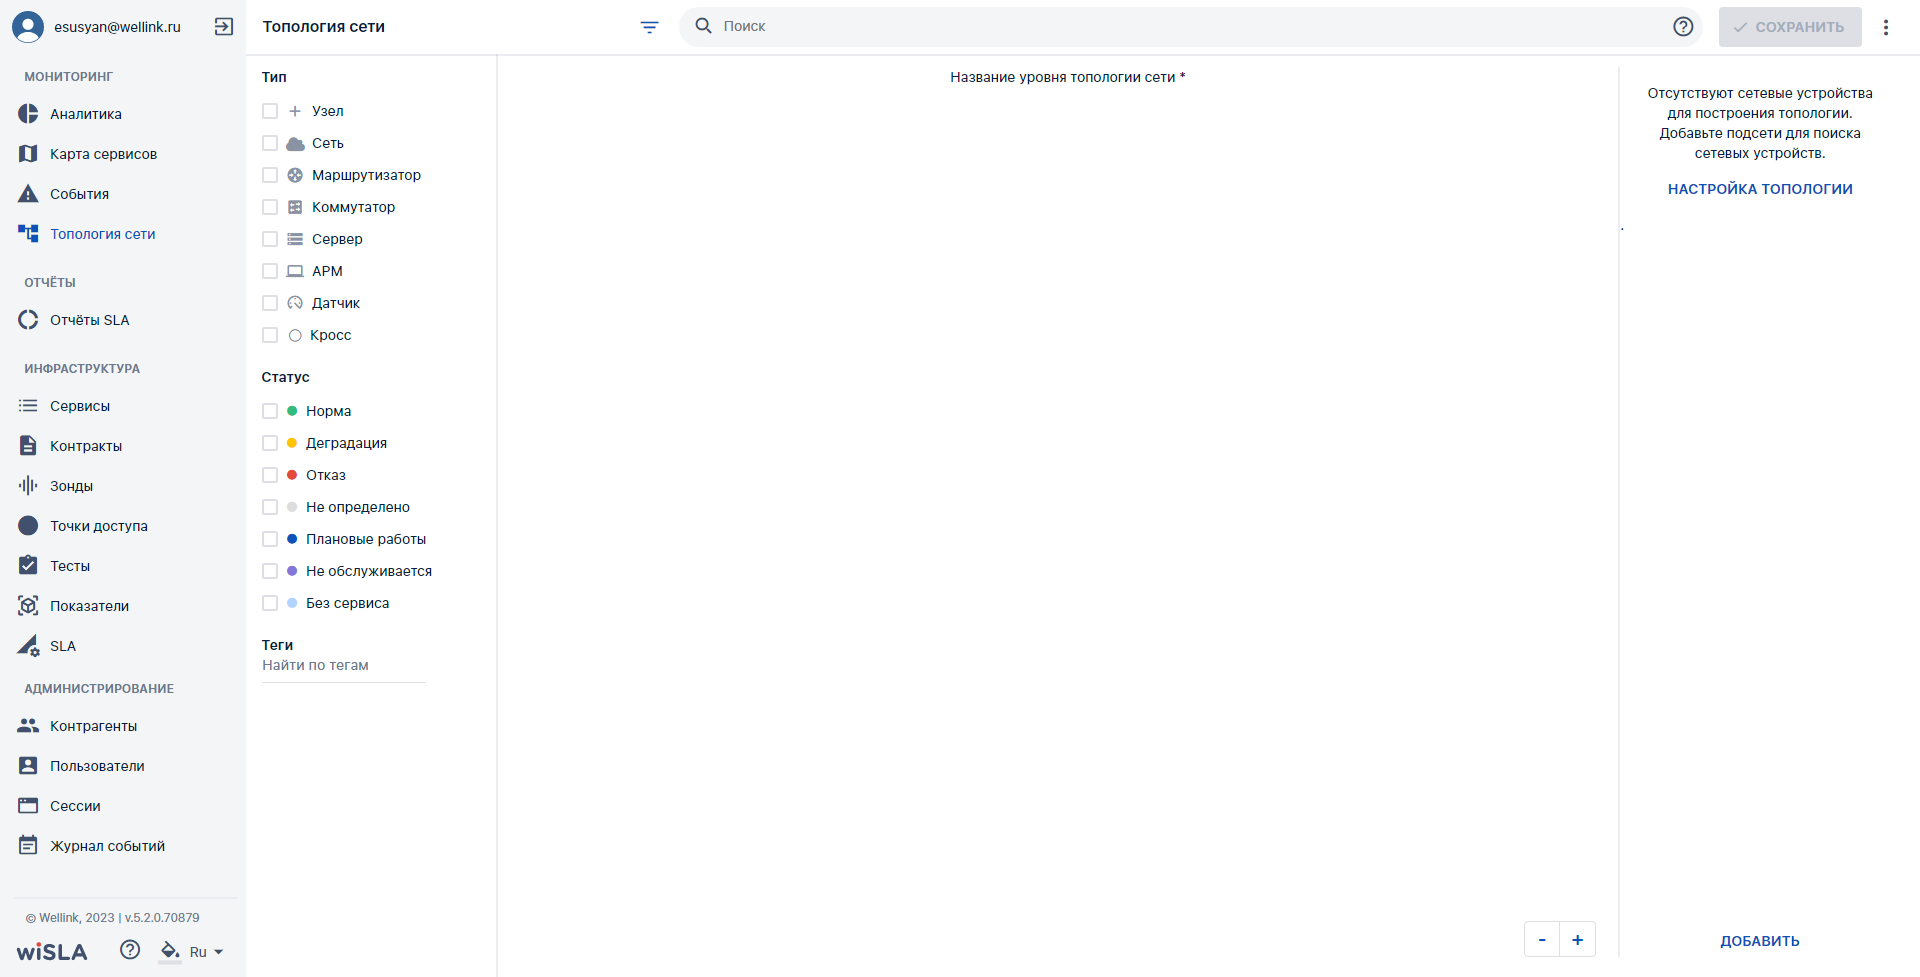
Task: Check the Отказ status checkbox
Action: (x=270, y=475)
